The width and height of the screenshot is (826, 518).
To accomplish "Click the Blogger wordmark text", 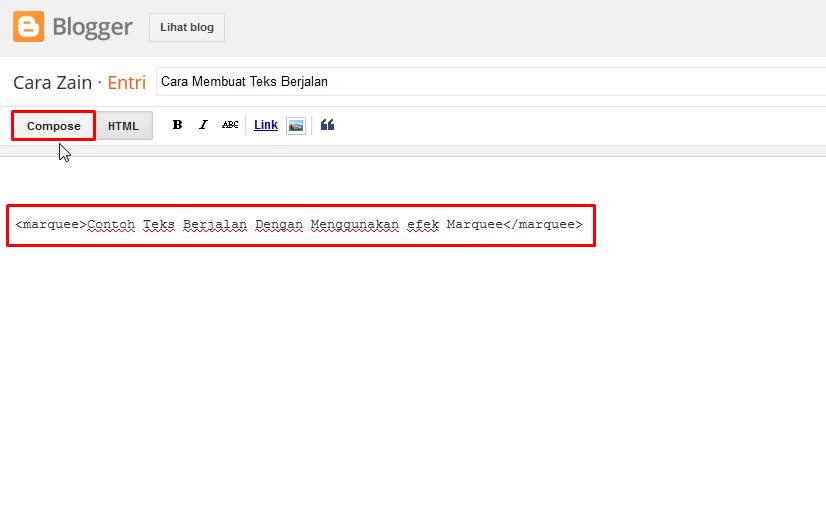I will pyautogui.click(x=93, y=27).
